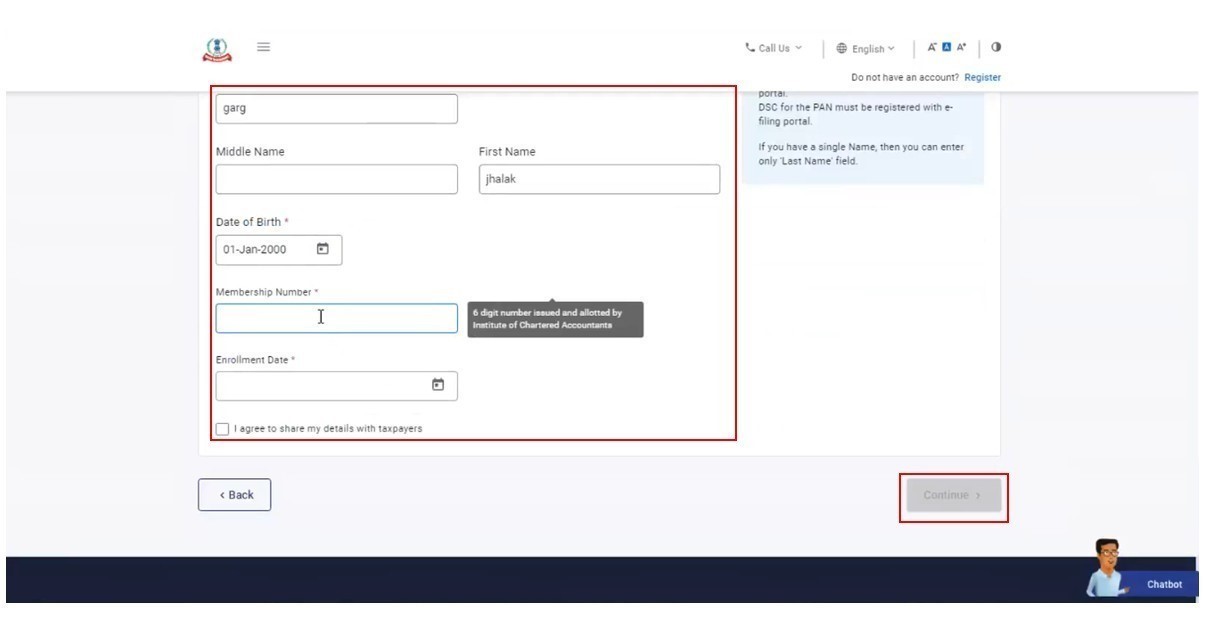
Task: Toggle high contrast mode icon
Action: [x=996, y=48]
